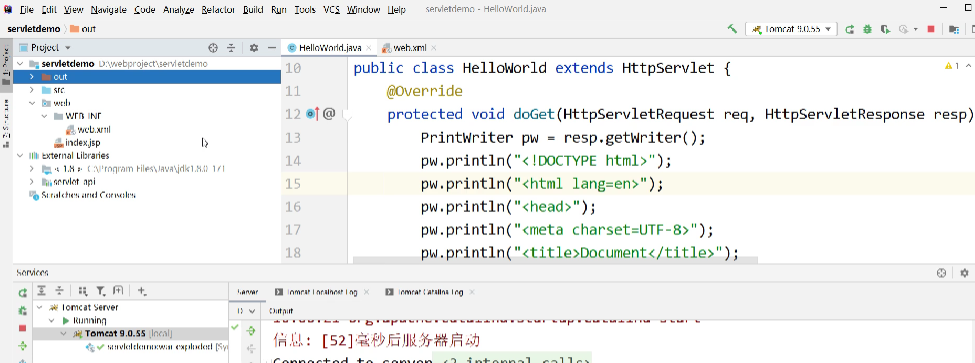
Task: Click the out breadcrumb in the navigation bar
Action: [x=83, y=29]
